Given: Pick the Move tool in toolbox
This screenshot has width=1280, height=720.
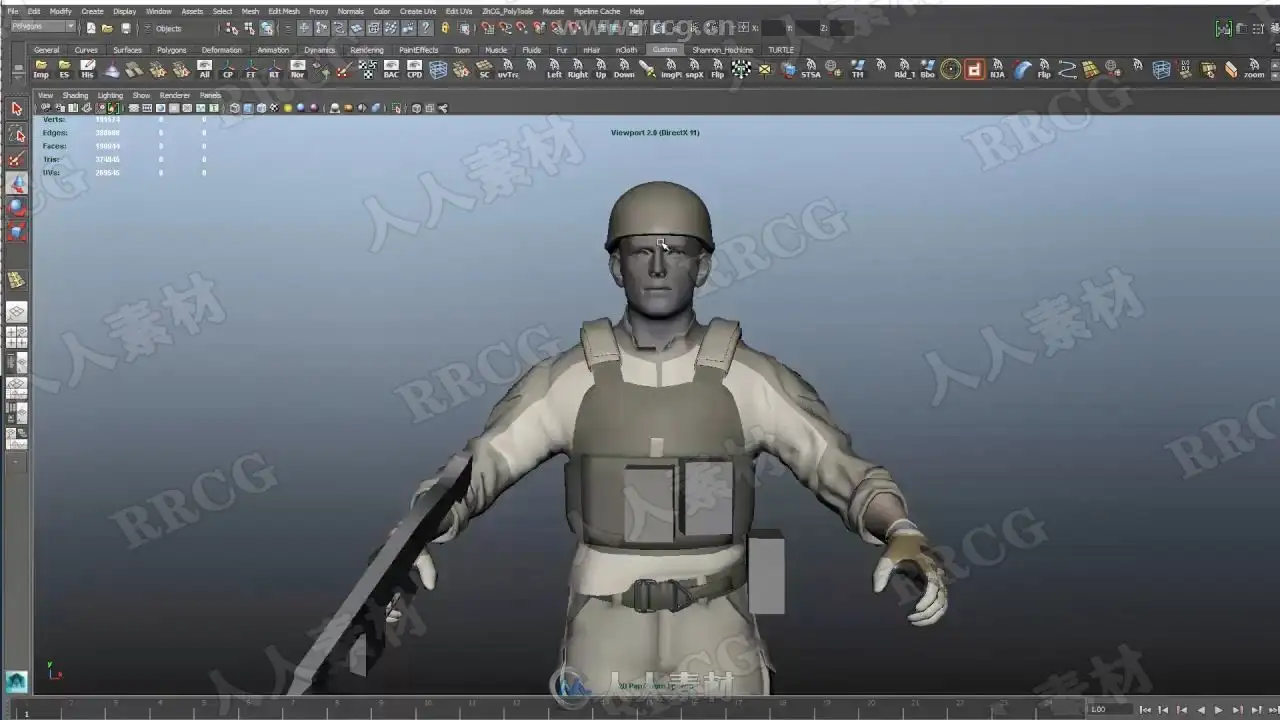Looking at the screenshot, I should (x=16, y=184).
